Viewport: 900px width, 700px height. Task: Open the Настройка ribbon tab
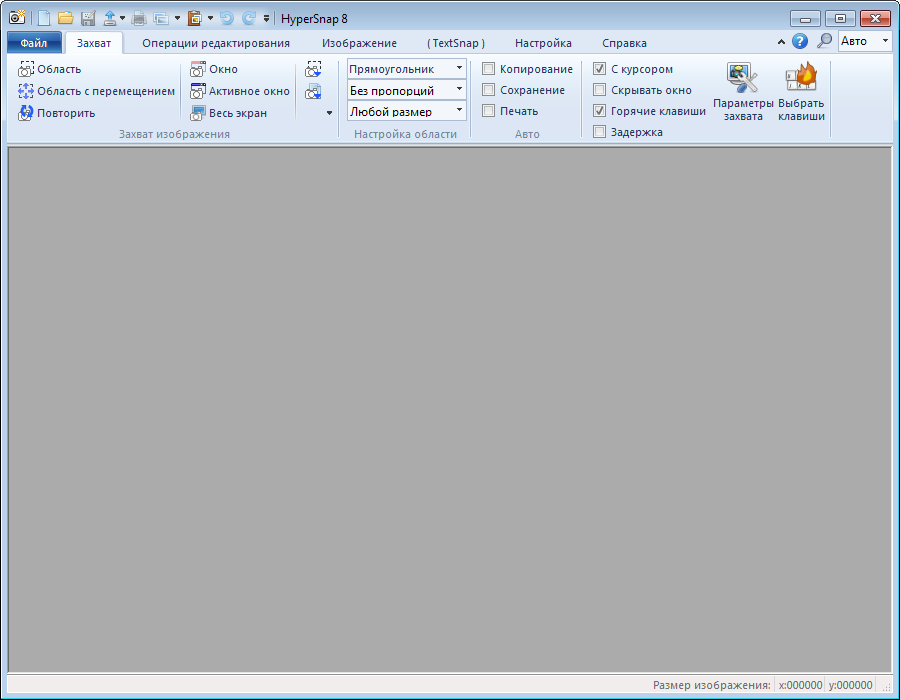(x=543, y=43)
